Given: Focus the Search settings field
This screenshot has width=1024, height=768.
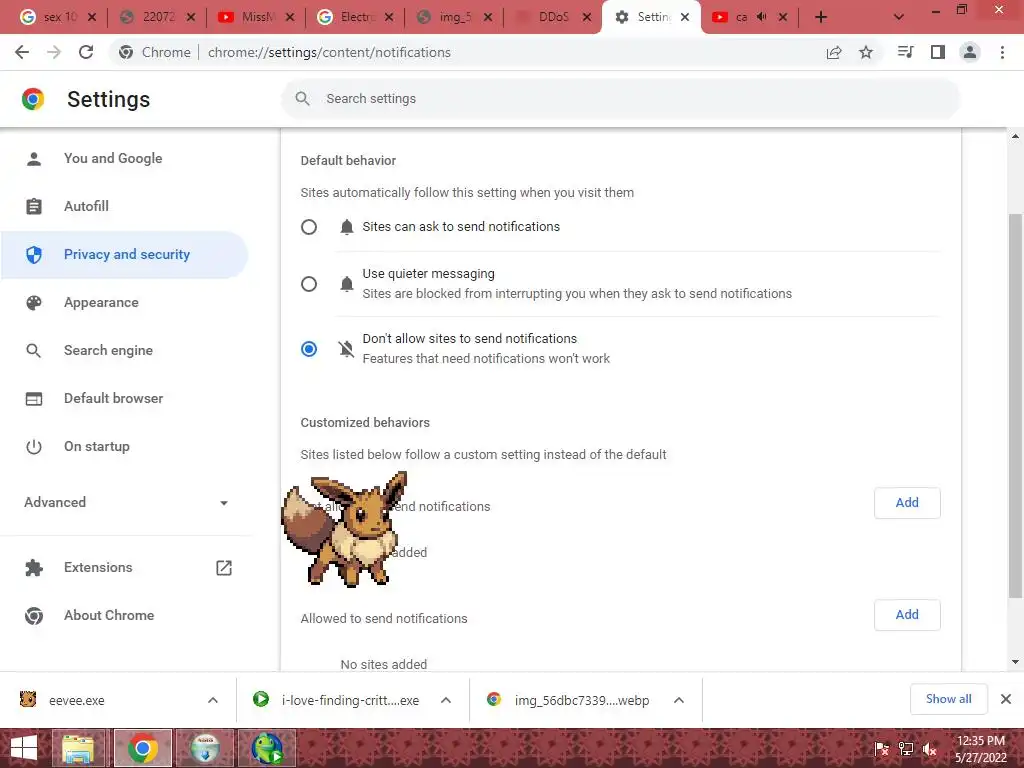Looking at the screenshot, I should 620,99.
